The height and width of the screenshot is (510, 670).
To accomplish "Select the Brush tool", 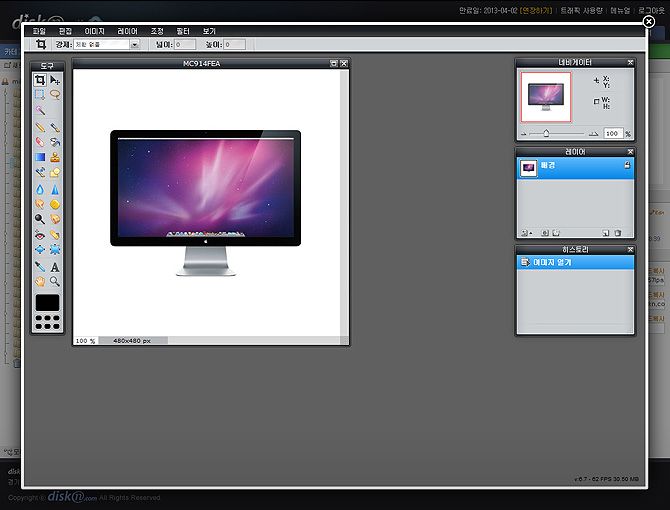I will coord(55,127).
